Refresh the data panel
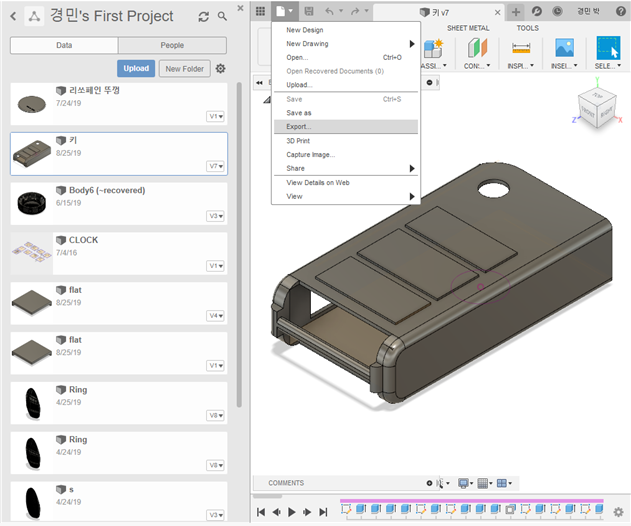The width and height of the screenshot is (631, 526). [x=204, y=17]
